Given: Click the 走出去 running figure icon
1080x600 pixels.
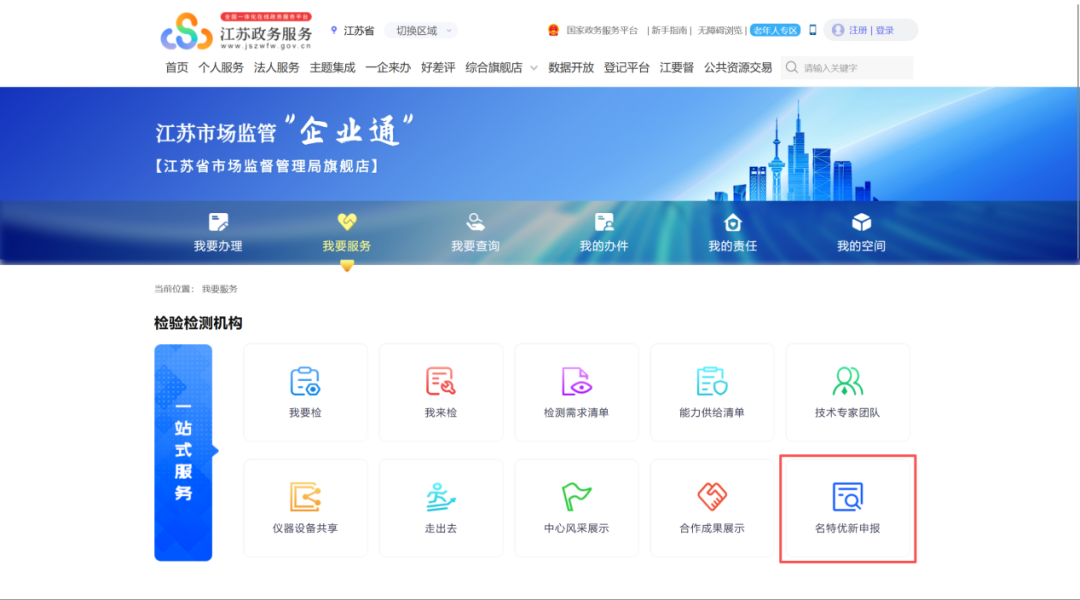Looking at the screenshot, I should point(441,495).
